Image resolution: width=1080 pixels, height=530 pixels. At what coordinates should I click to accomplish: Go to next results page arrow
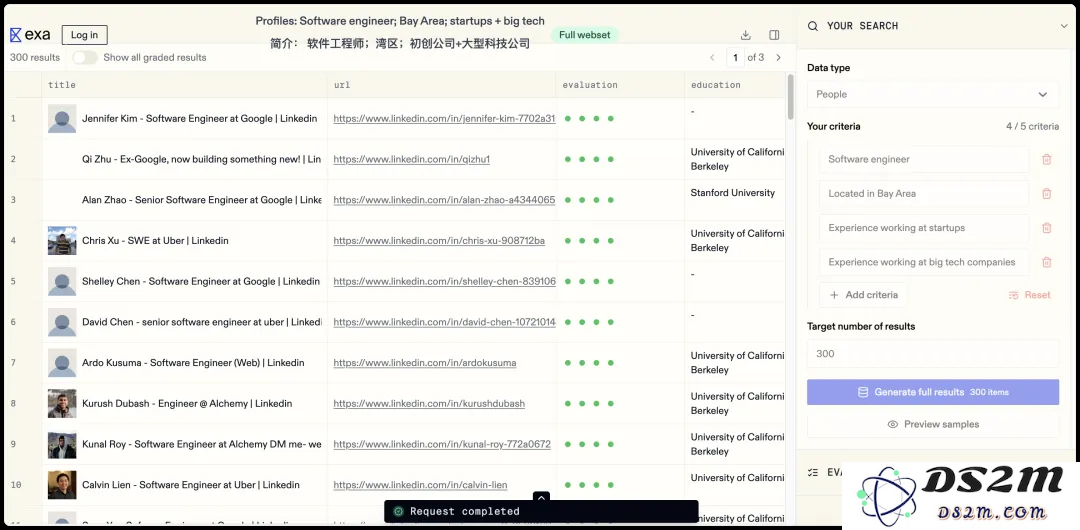(x=779, y=58)
